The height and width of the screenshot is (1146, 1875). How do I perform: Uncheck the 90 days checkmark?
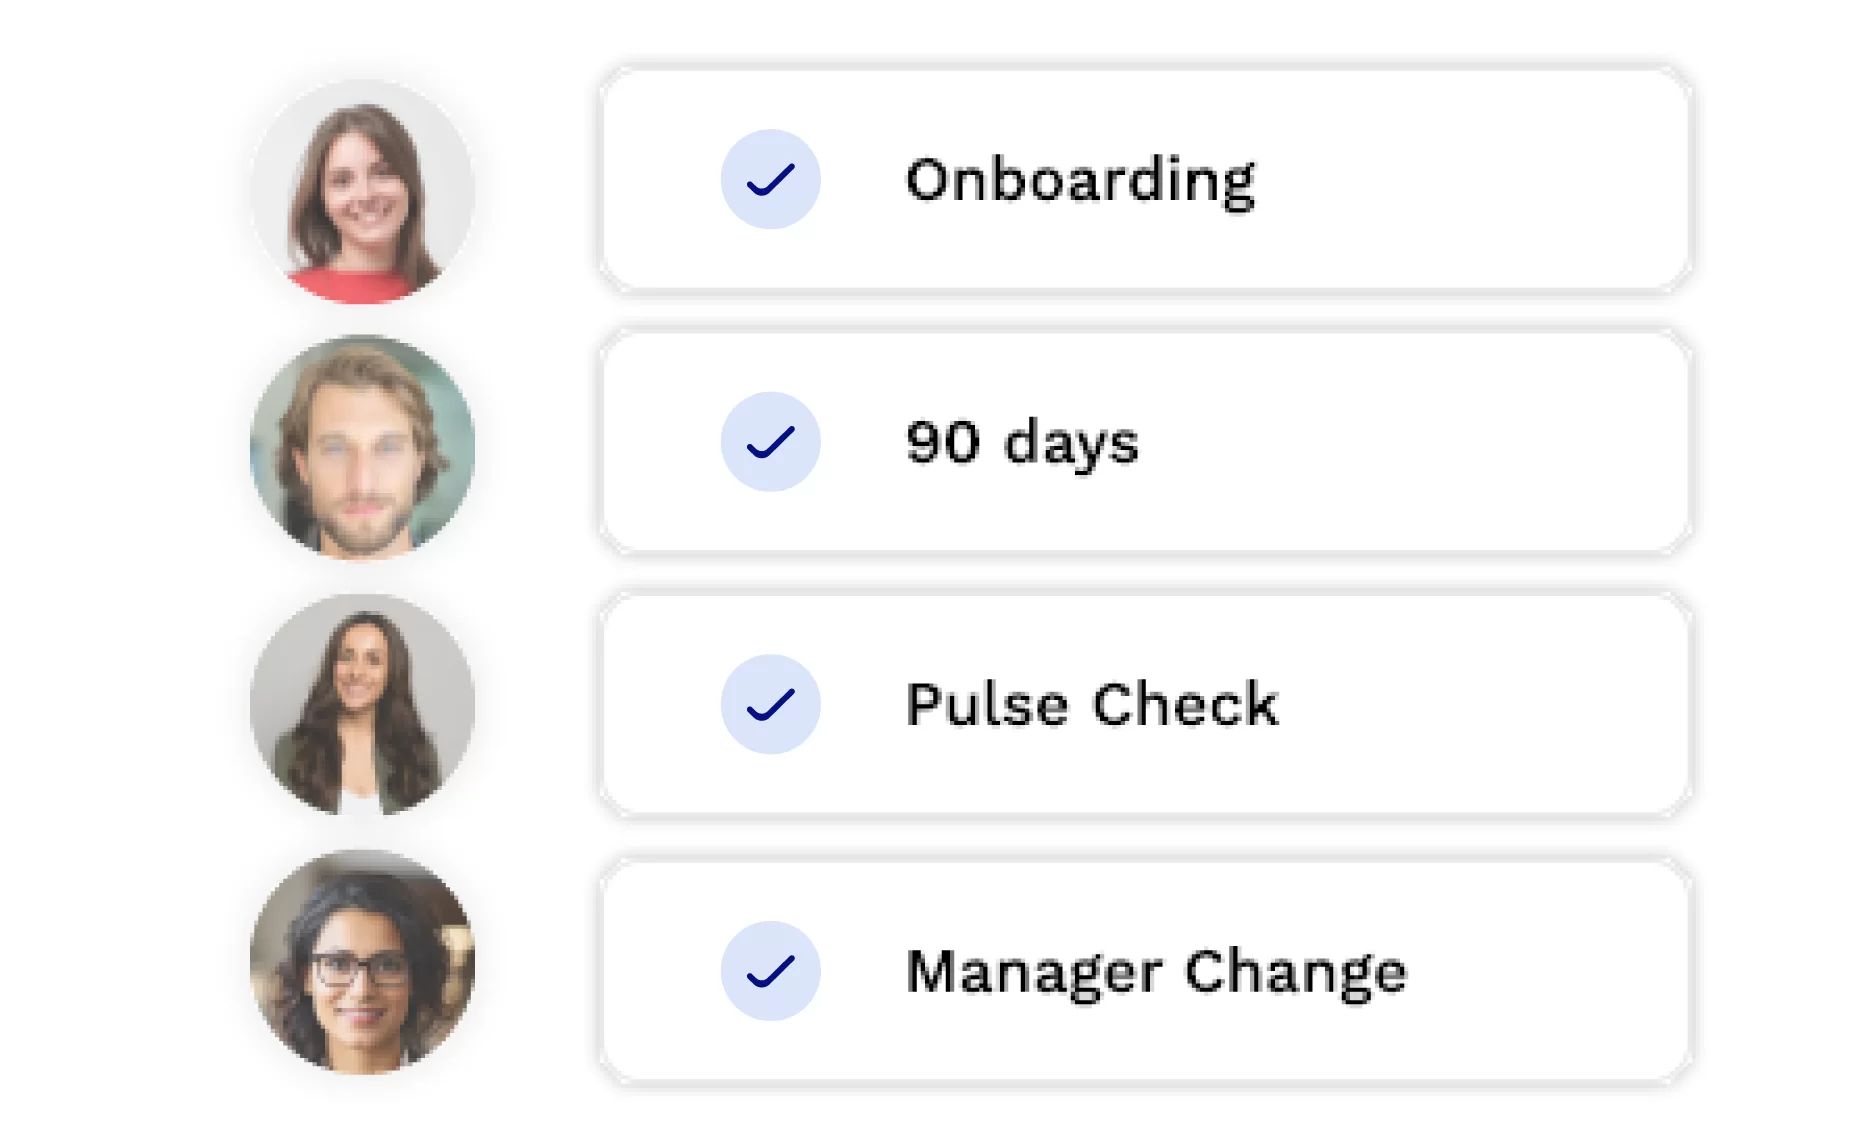pos(770,441)
